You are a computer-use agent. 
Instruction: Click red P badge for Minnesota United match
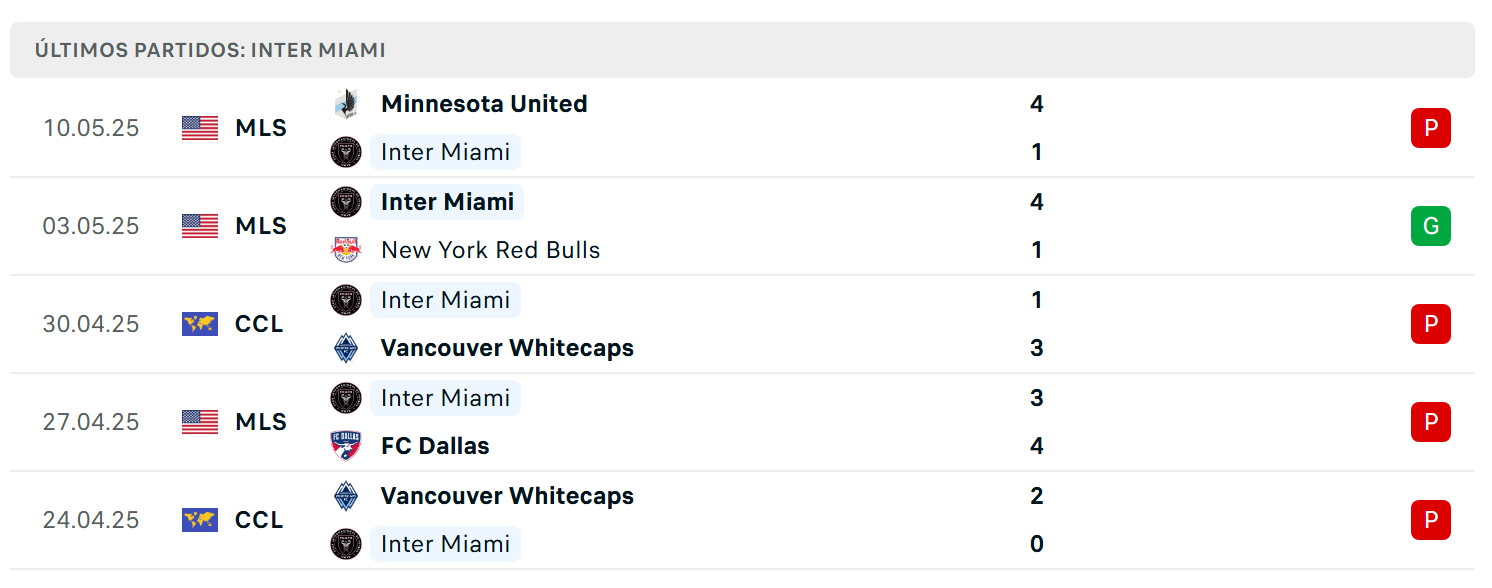point(1431,128)
